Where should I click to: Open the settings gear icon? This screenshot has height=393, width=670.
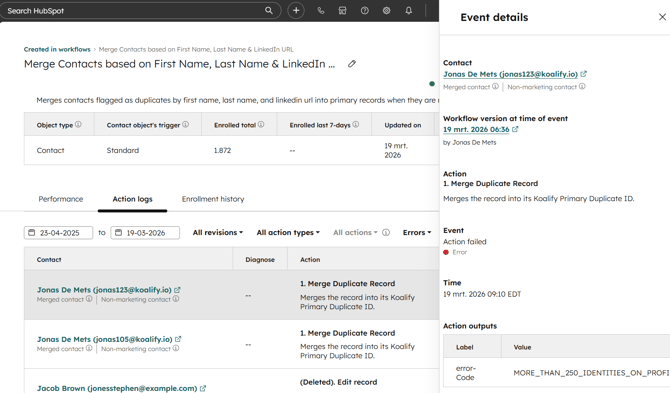[x=386, y=11]
